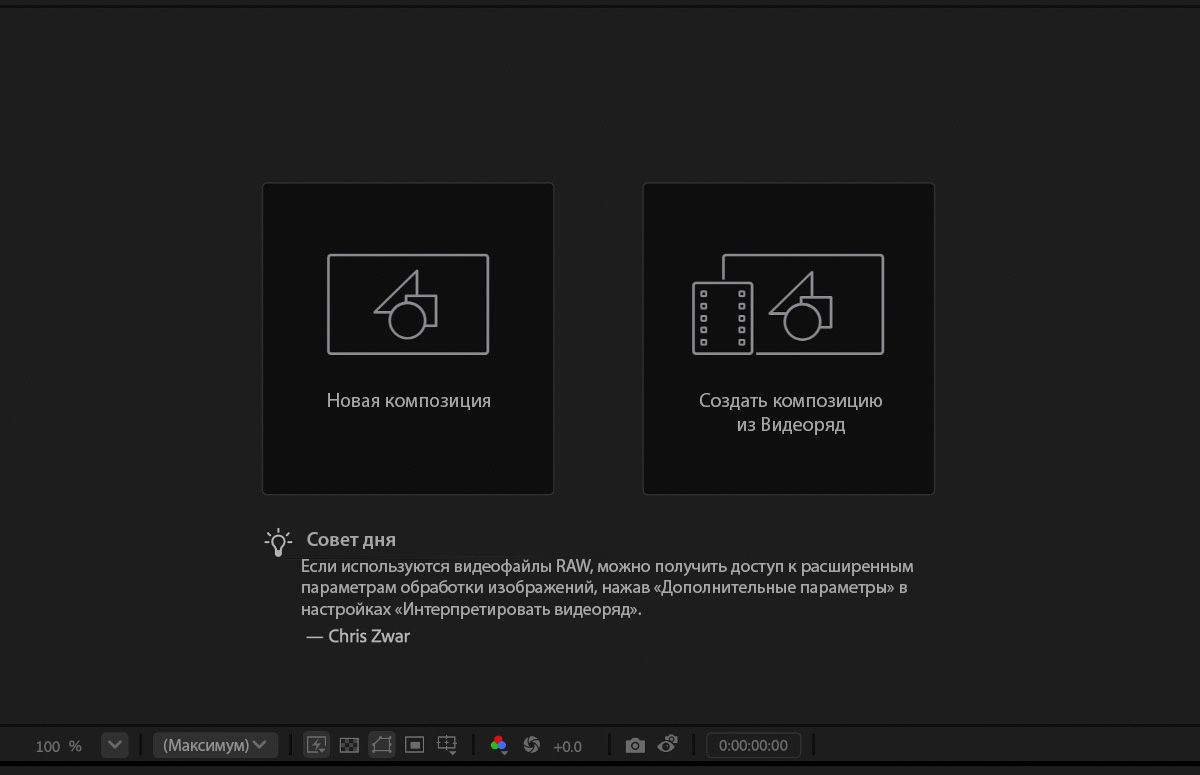
Task: Click the Совет дня lightbulb icon
Action: (x=278, y=542)
